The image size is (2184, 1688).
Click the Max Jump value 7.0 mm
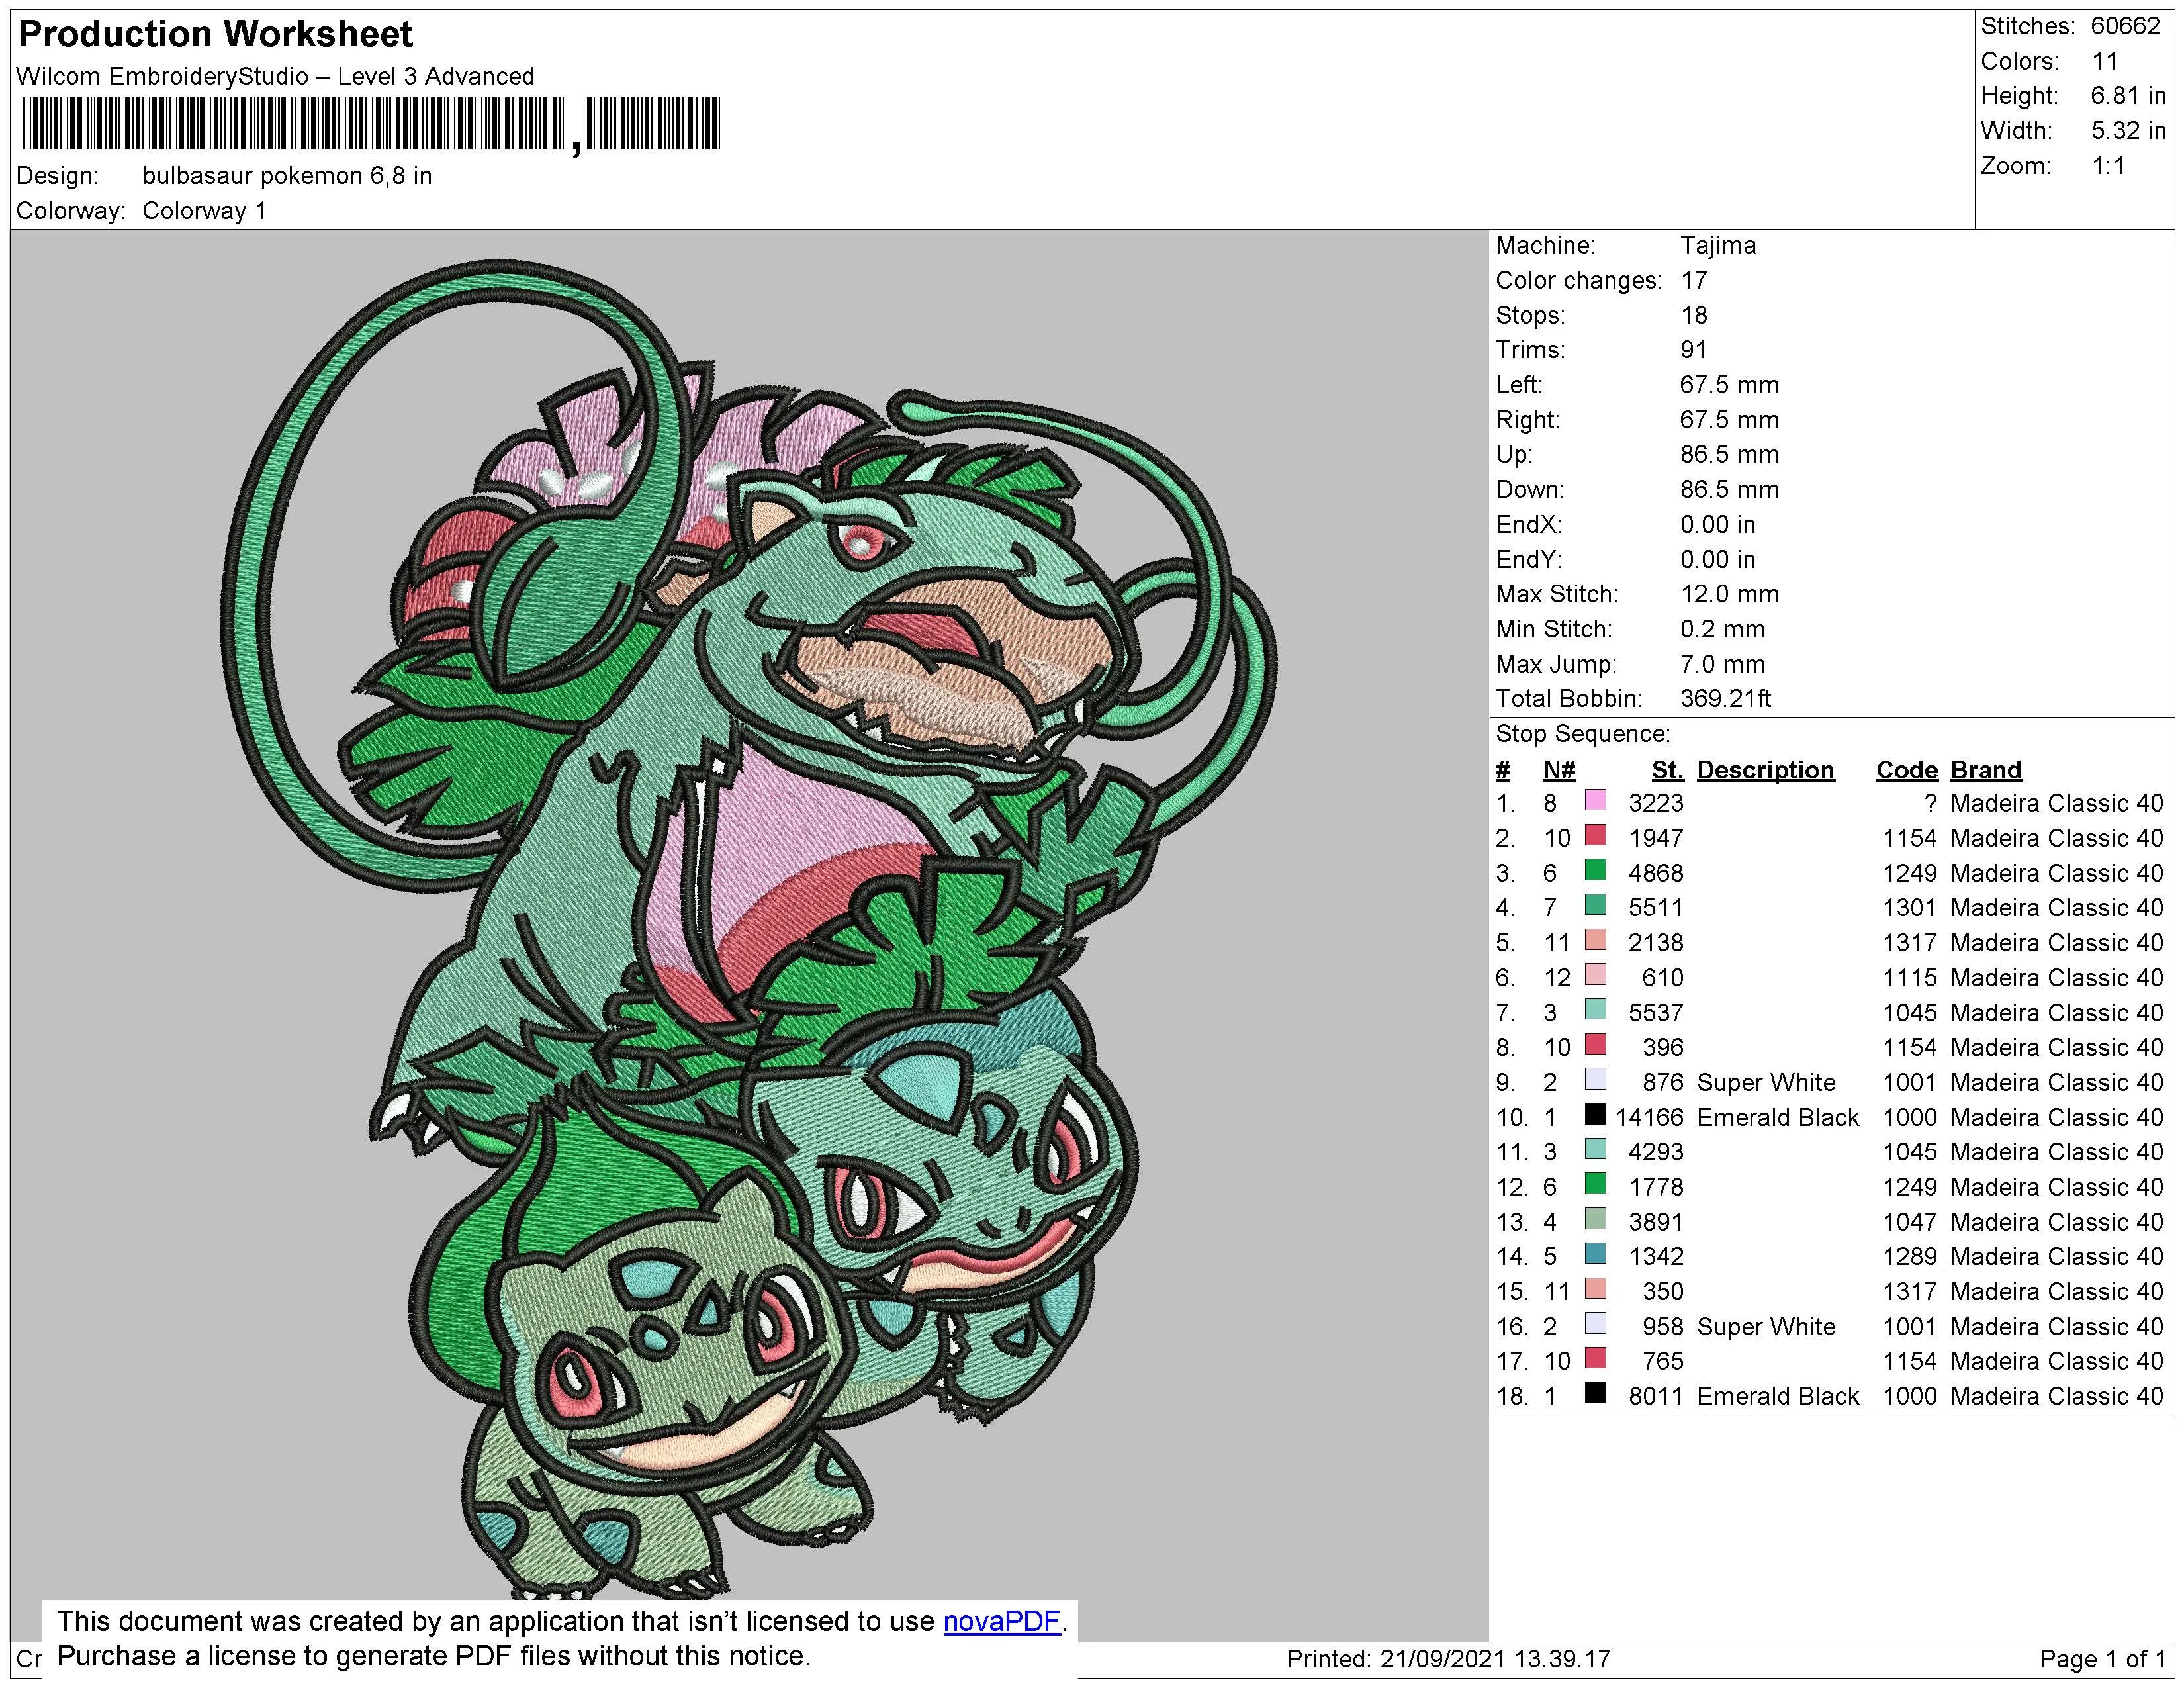click(x=1722, y=665)
